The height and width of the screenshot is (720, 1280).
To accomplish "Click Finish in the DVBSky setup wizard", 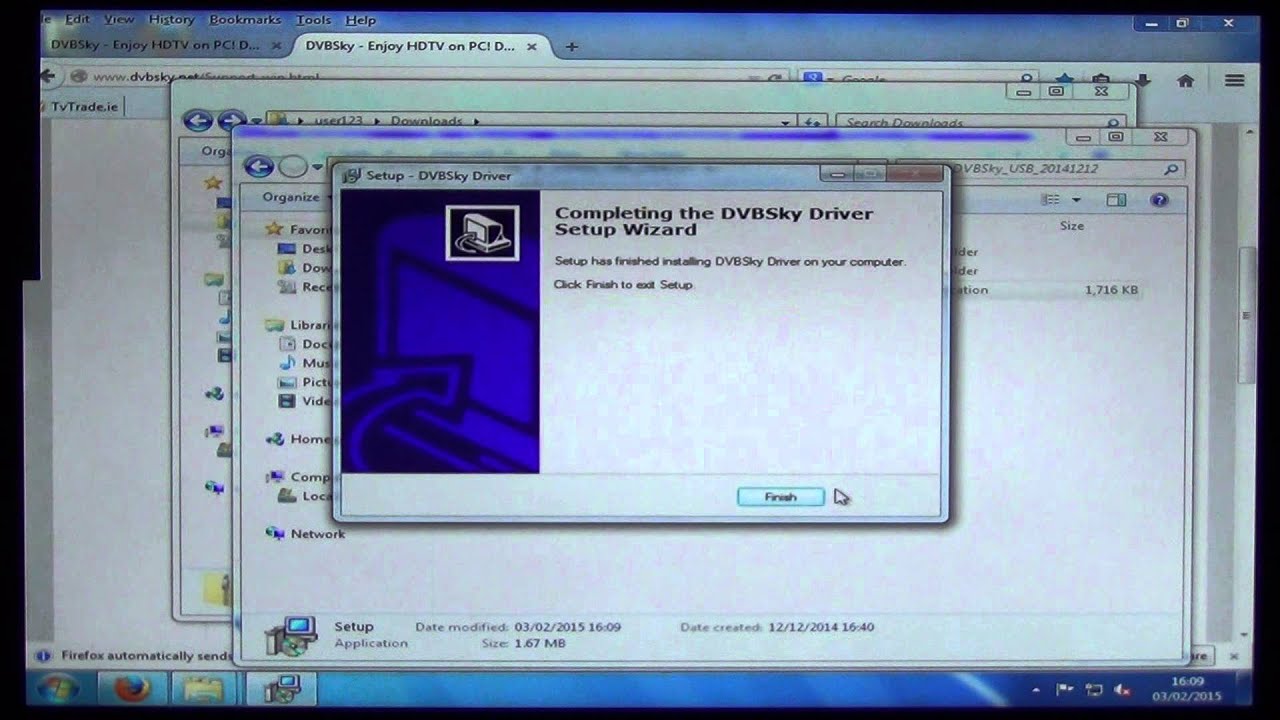I will click(x=781, y=497).
